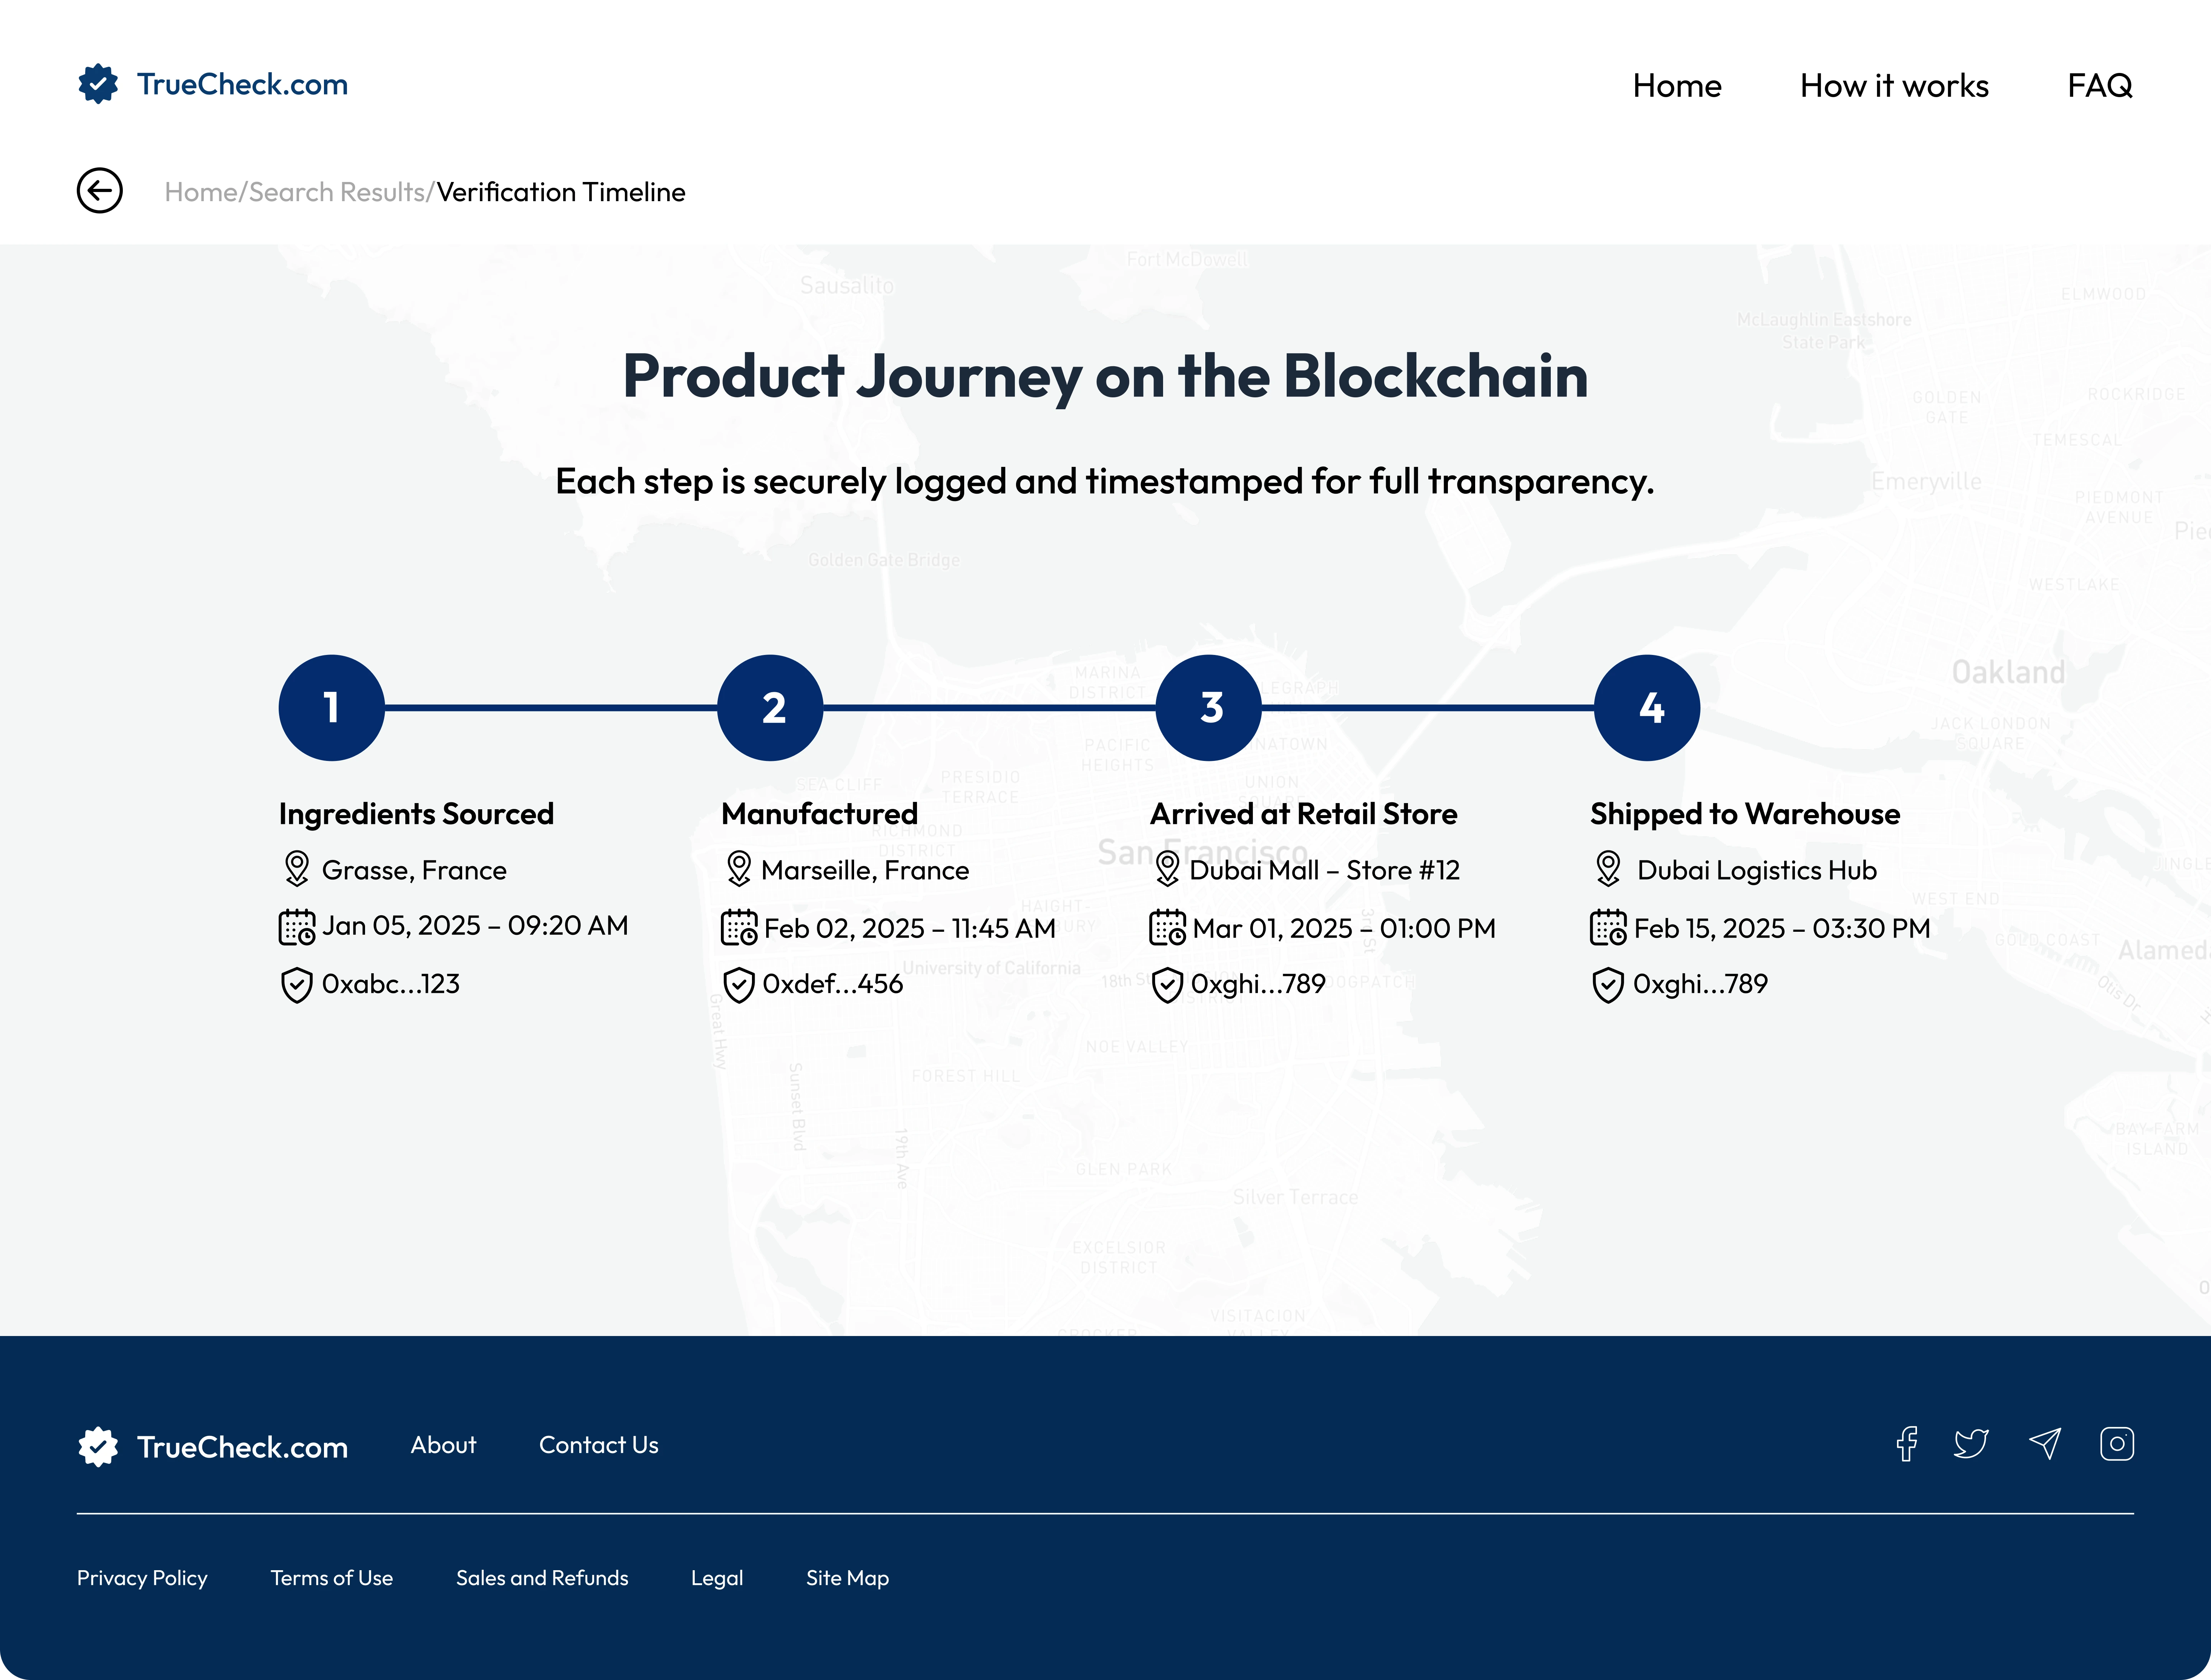The image size is (2211, 1680).
Task: Click the Facebook icon in footer
Action: [1906, 1444]
